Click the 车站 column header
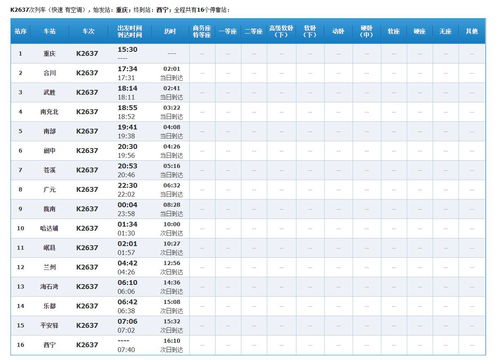499x361 pixels. [49, 31]
